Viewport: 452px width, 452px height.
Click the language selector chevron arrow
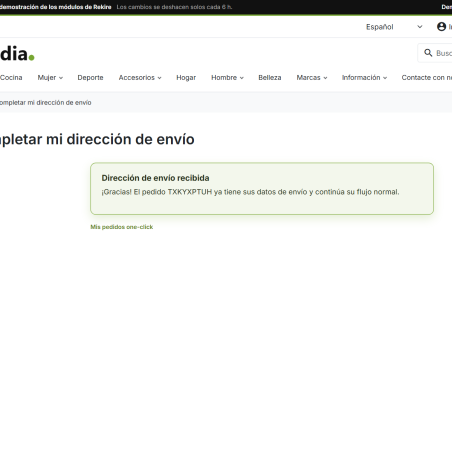(x=420, y=27)
